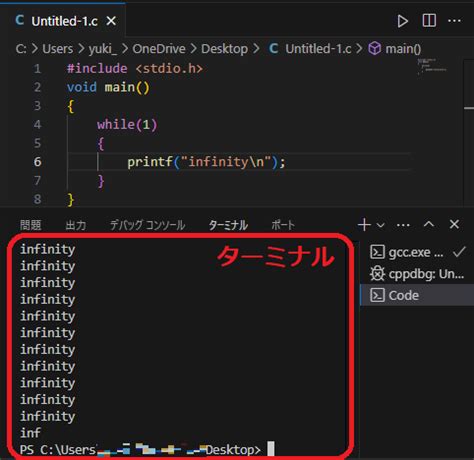The width and height of the screenshot is (474, 460).
Task: Maximize the panel with the up chevron
Action: [x=429, y=224]
